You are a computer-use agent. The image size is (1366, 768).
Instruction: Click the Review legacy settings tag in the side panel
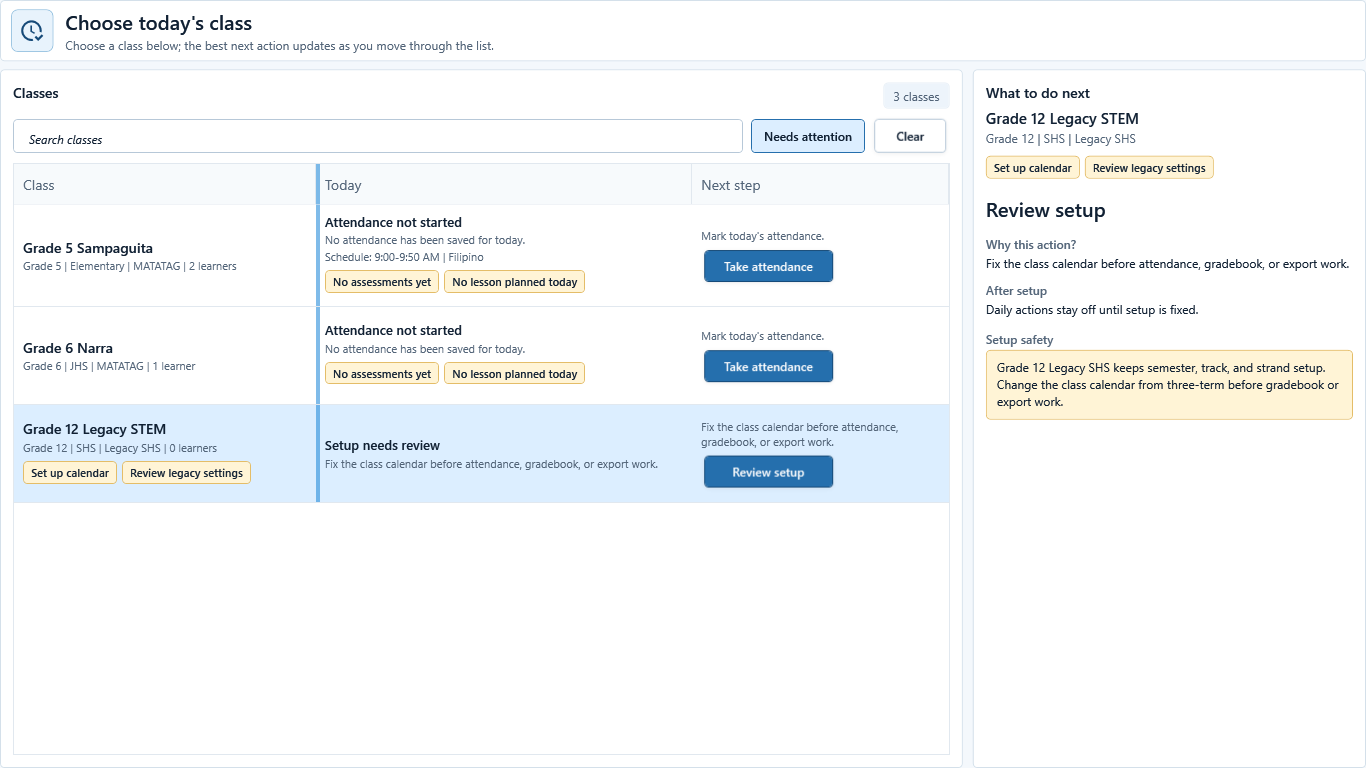coord(1149,168)
